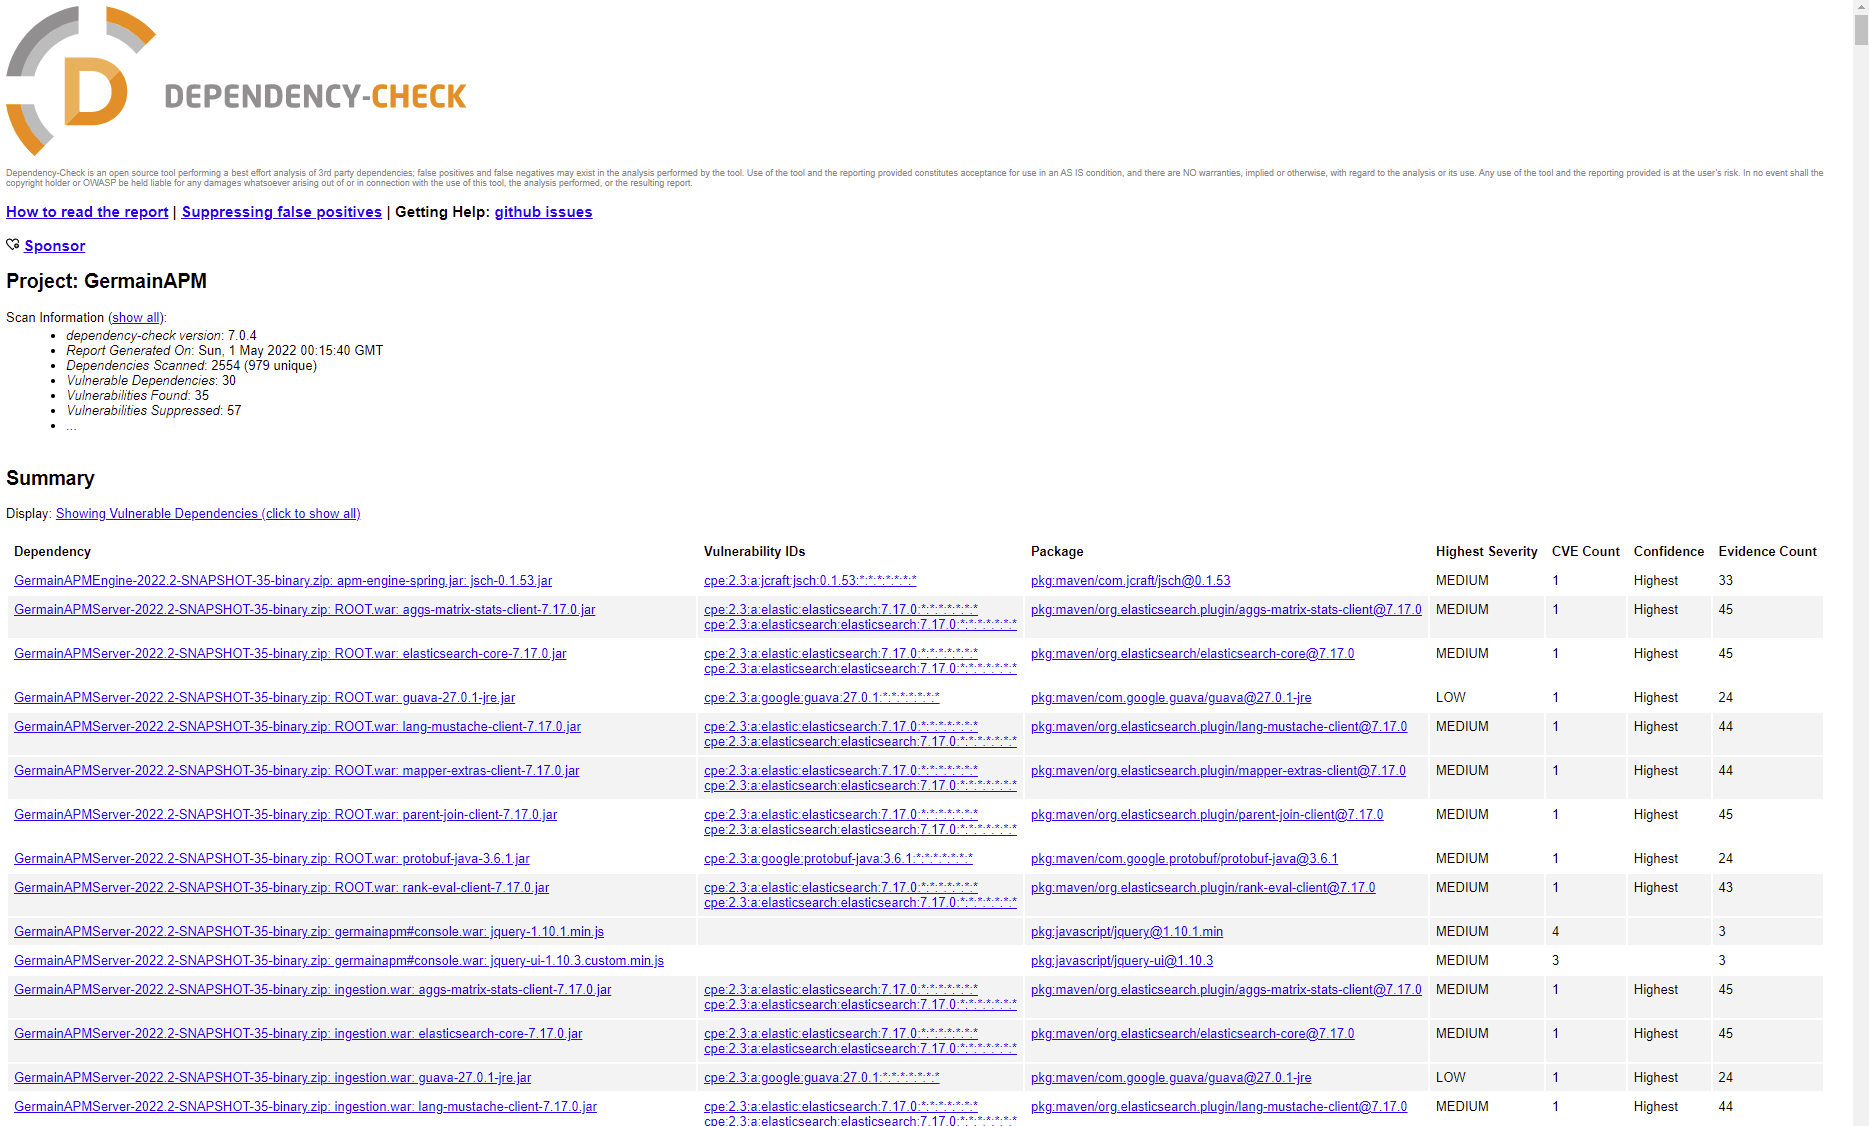Open ROOT.war protobuf-java-3.6.1.jar dependency
Image resolution: width=1869 pixels, height=1126 pixels.
272,859
